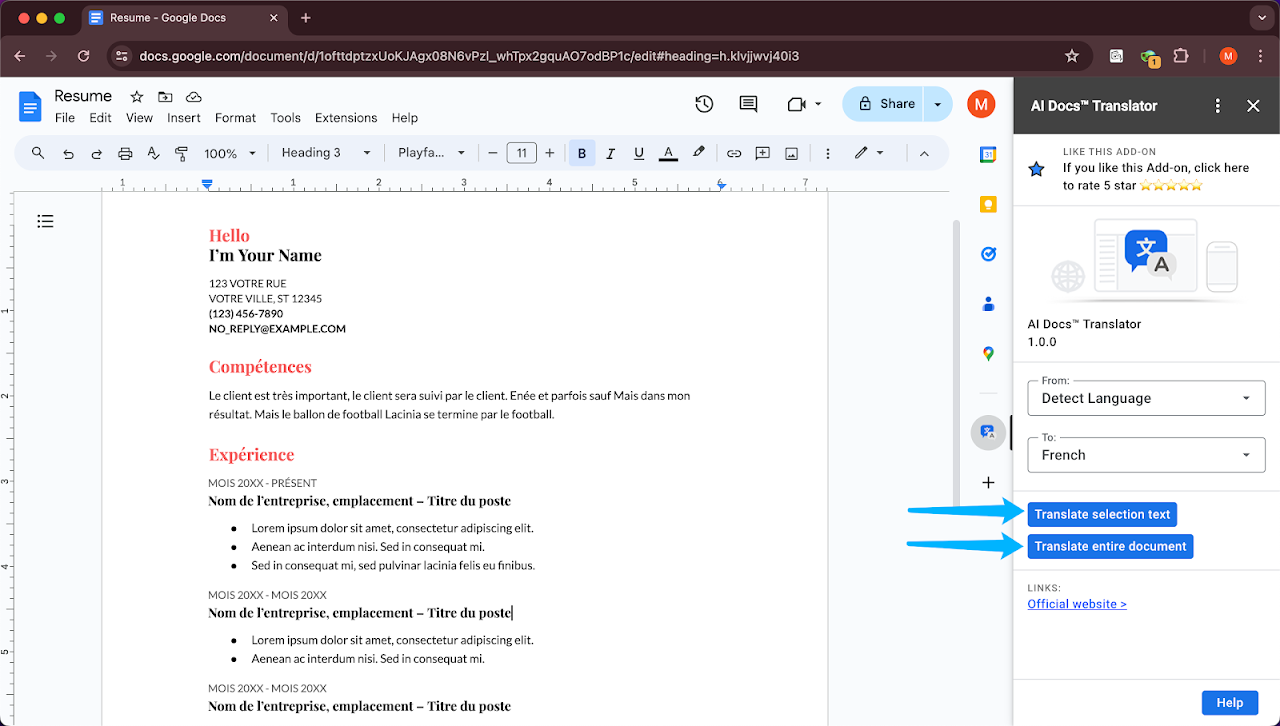
Task: Open the Share options dropdown arrow
Action: coord(938,104)
